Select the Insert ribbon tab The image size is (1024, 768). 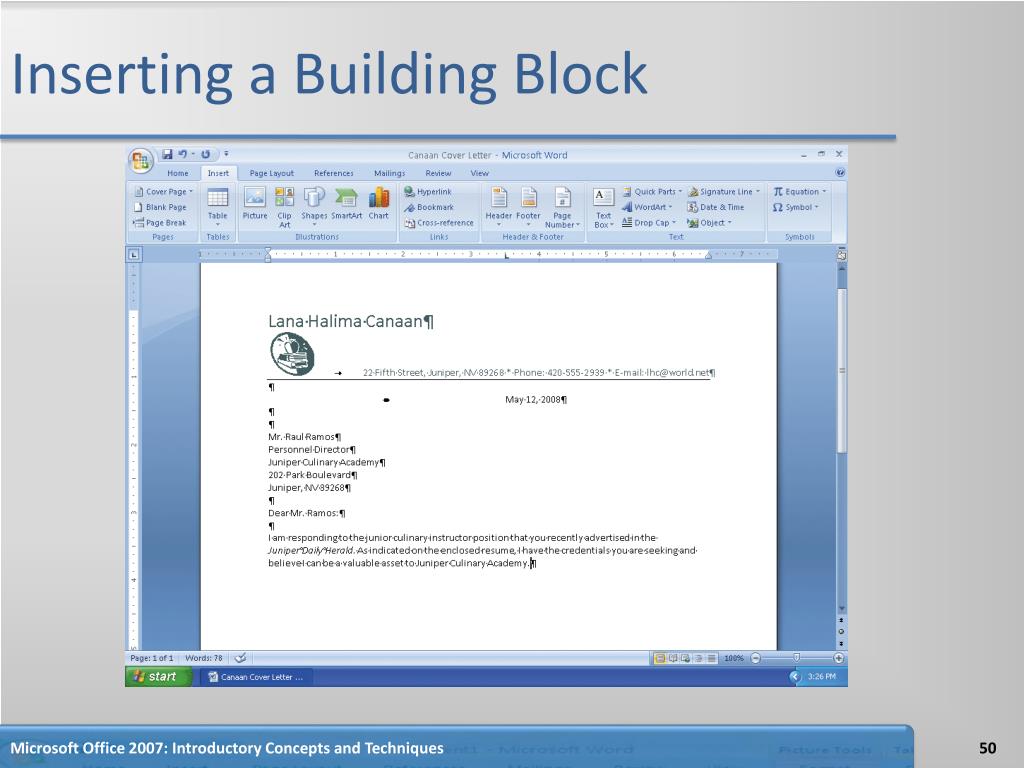218,173
